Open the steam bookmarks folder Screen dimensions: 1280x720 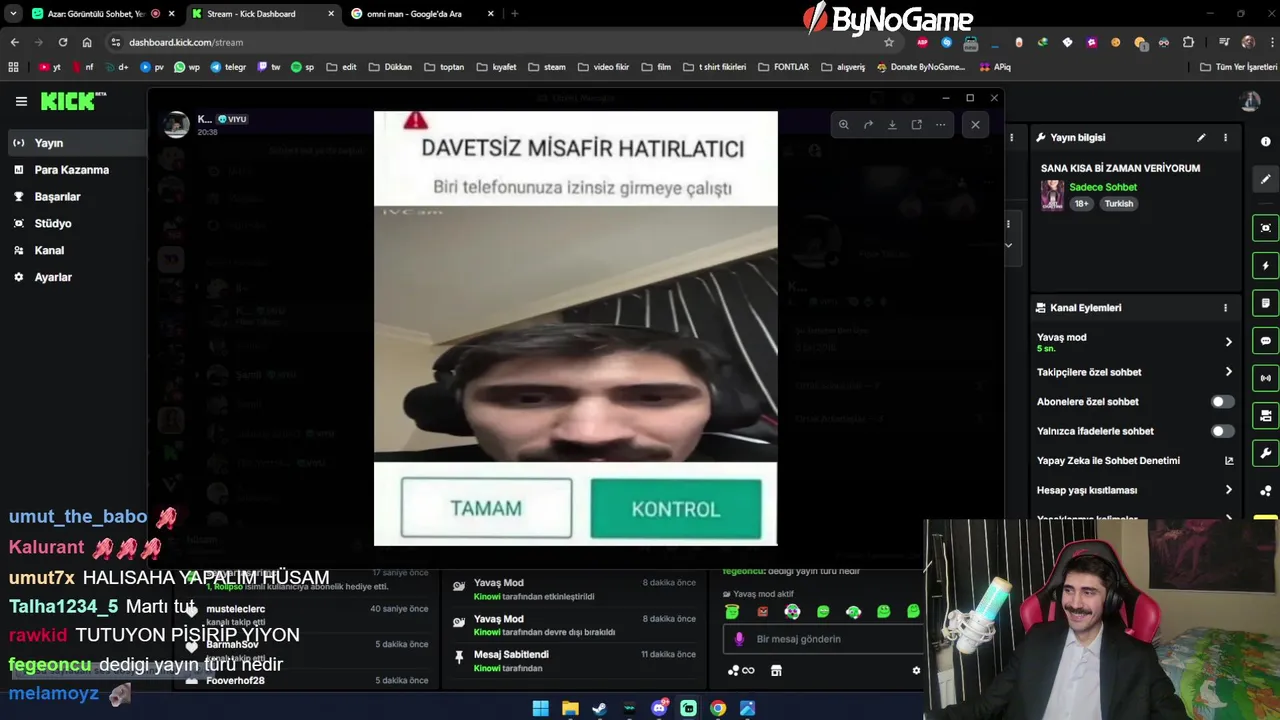(x=546, y=67)
